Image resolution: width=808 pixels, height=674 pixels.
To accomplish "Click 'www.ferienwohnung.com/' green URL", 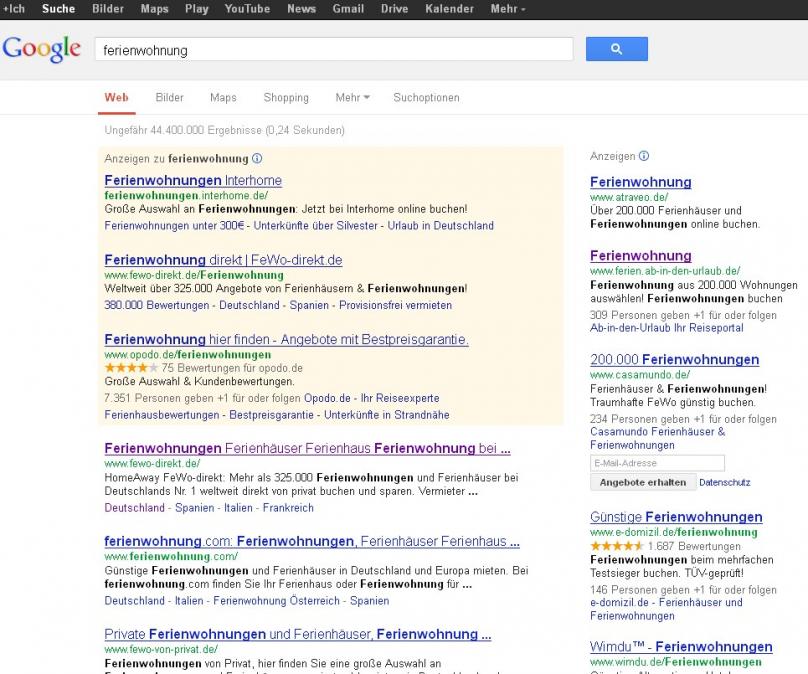I will pyautogui.click(x=171, y=557).
